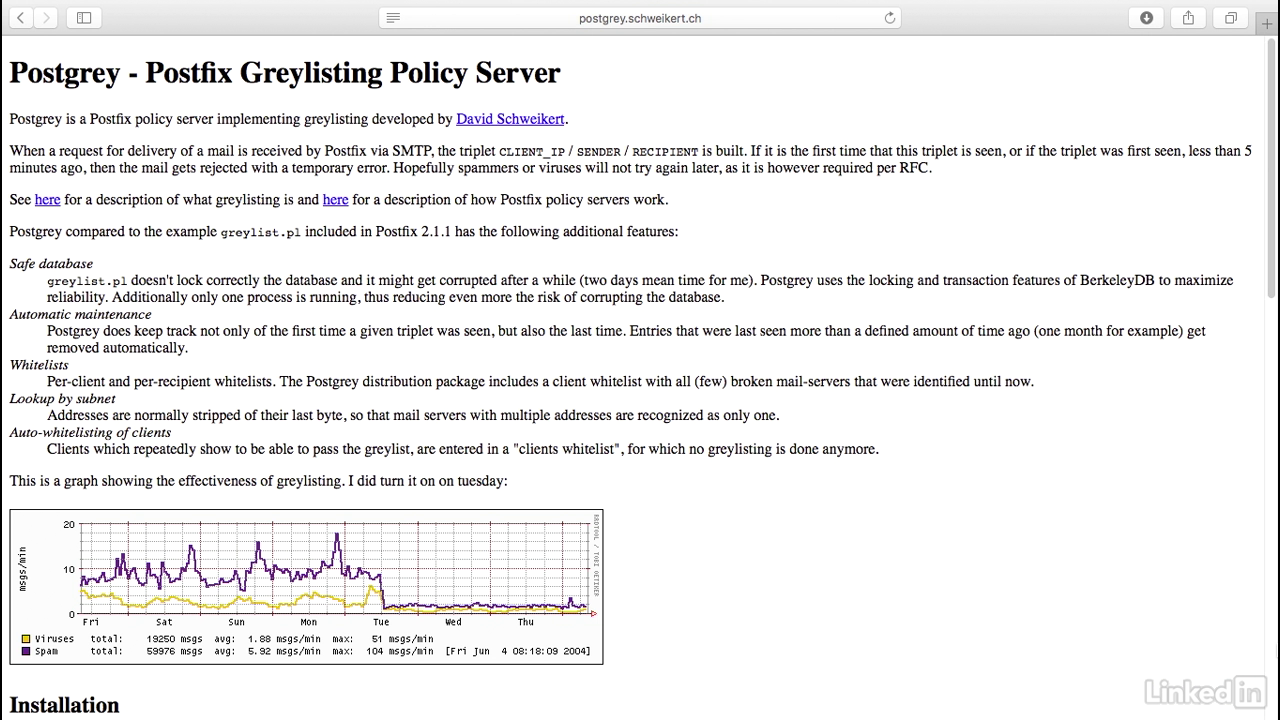1280x720 pixels.
Task: Show the downloads list
Action: (1146, 17)
